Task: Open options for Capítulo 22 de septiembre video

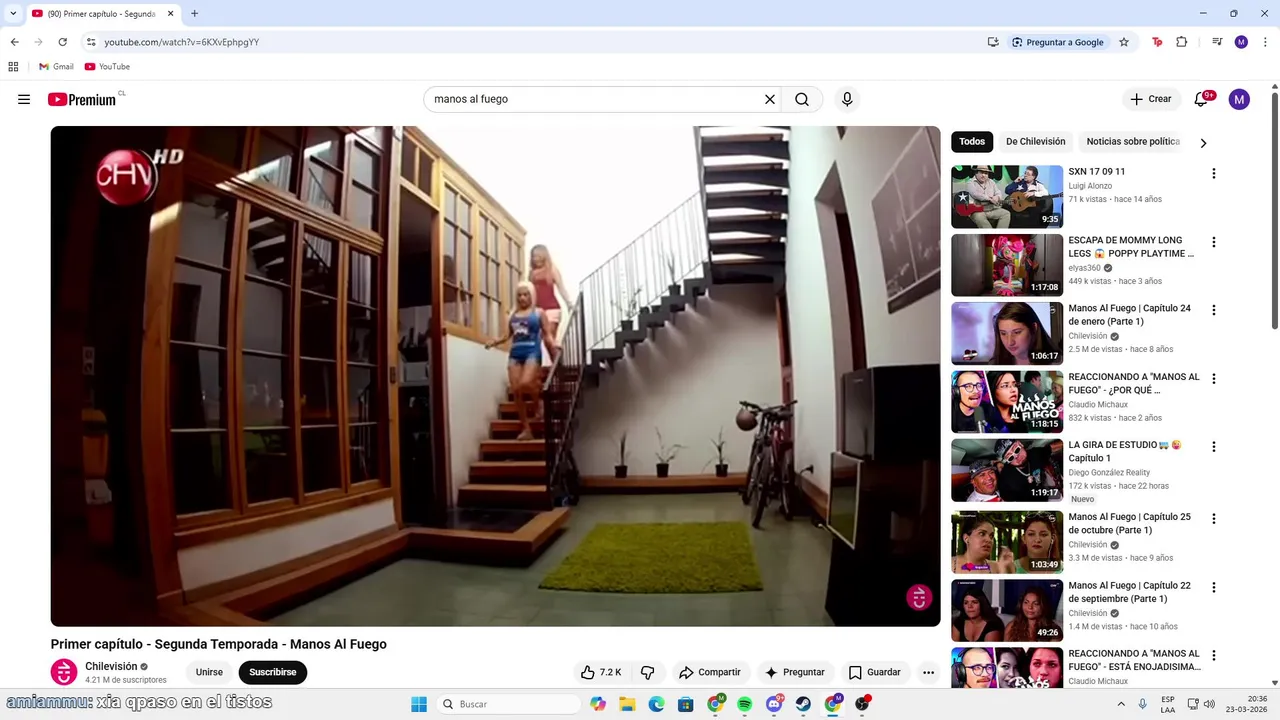Action: 1214,587
